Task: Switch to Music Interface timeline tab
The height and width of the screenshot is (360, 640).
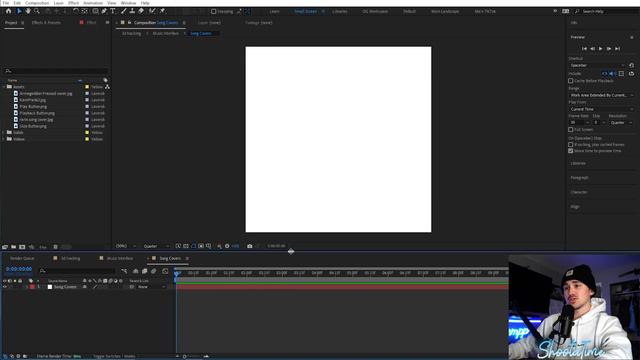Action: click(x=120, y=258)
